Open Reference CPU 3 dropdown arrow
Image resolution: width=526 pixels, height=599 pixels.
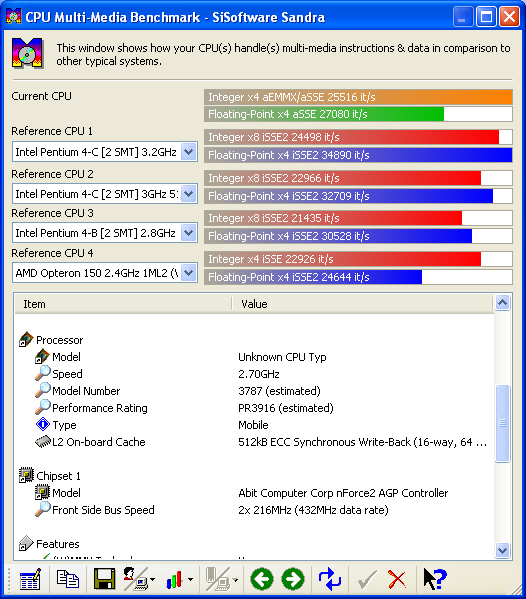pyautogui.click(x=188, y=233)
